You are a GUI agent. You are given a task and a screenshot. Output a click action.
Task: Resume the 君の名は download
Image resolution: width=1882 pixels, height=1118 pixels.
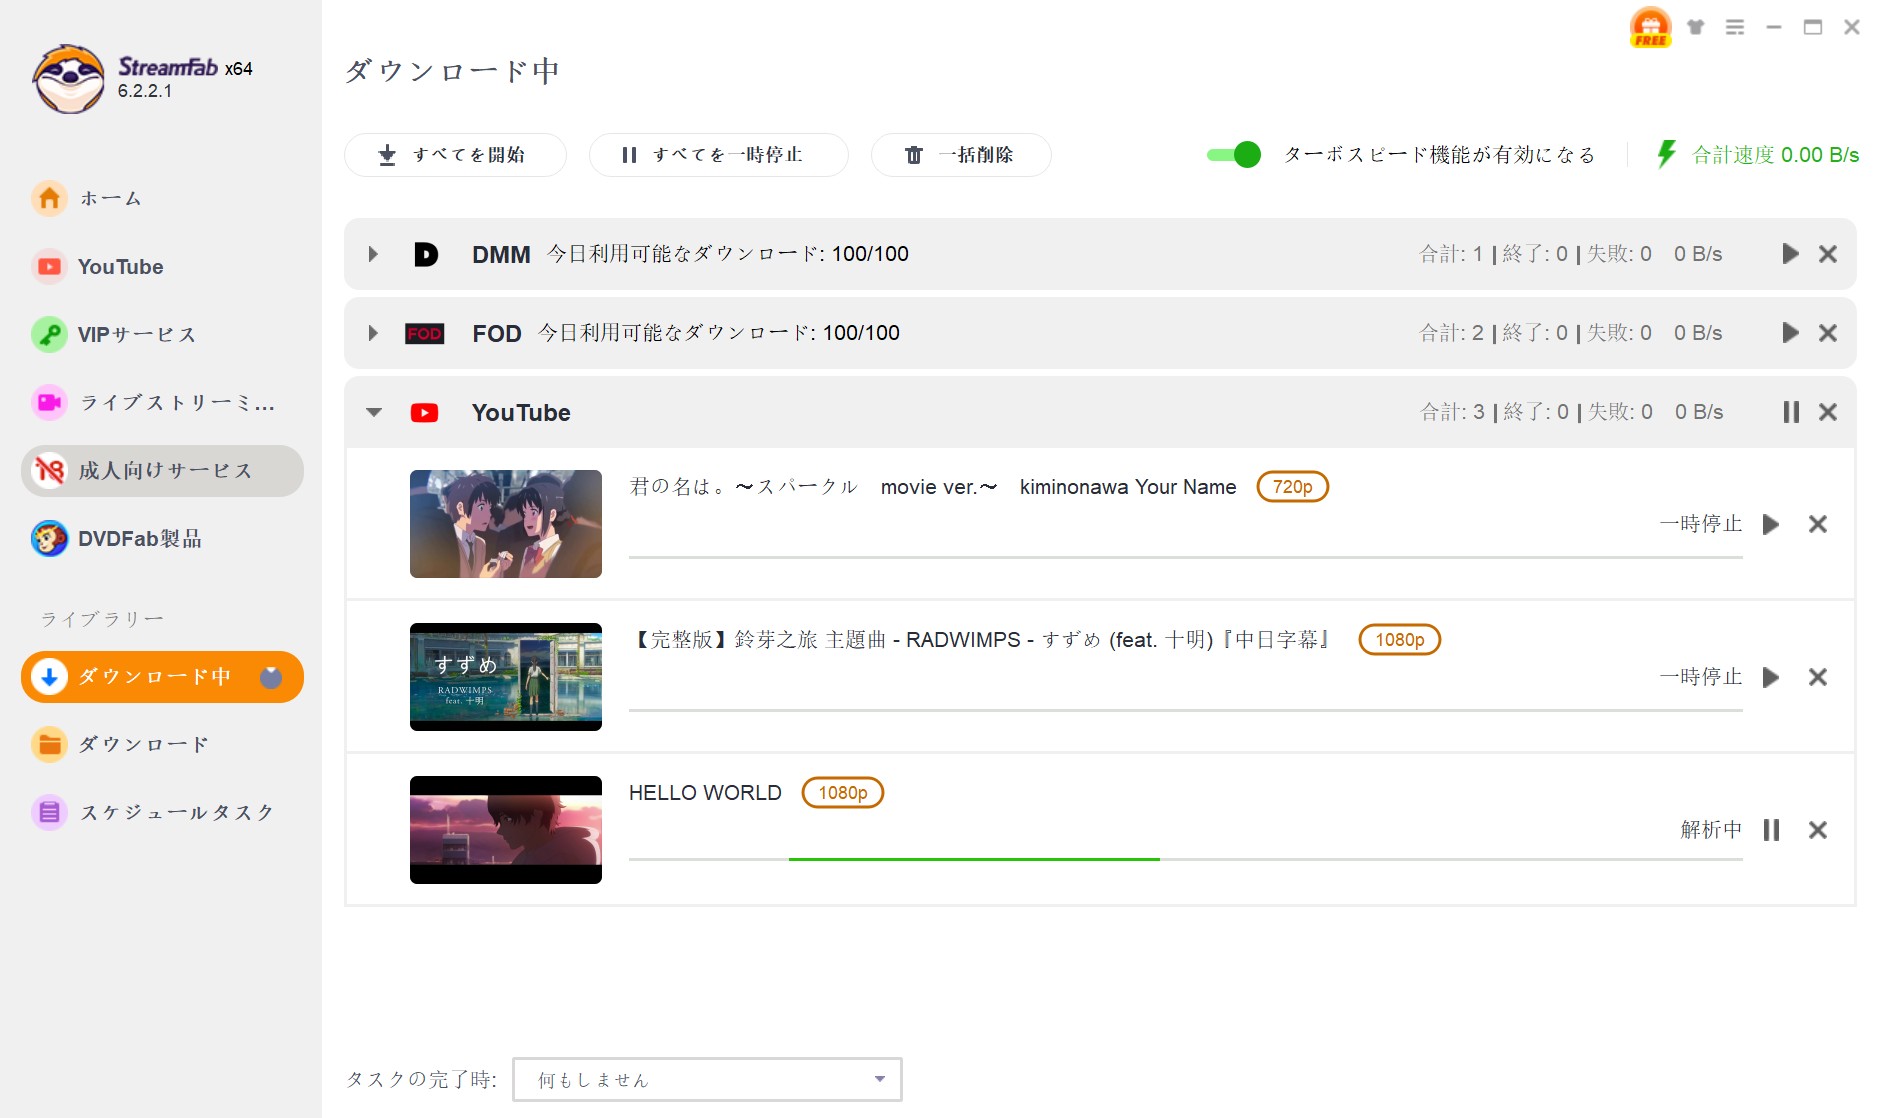pos(1771,524)
